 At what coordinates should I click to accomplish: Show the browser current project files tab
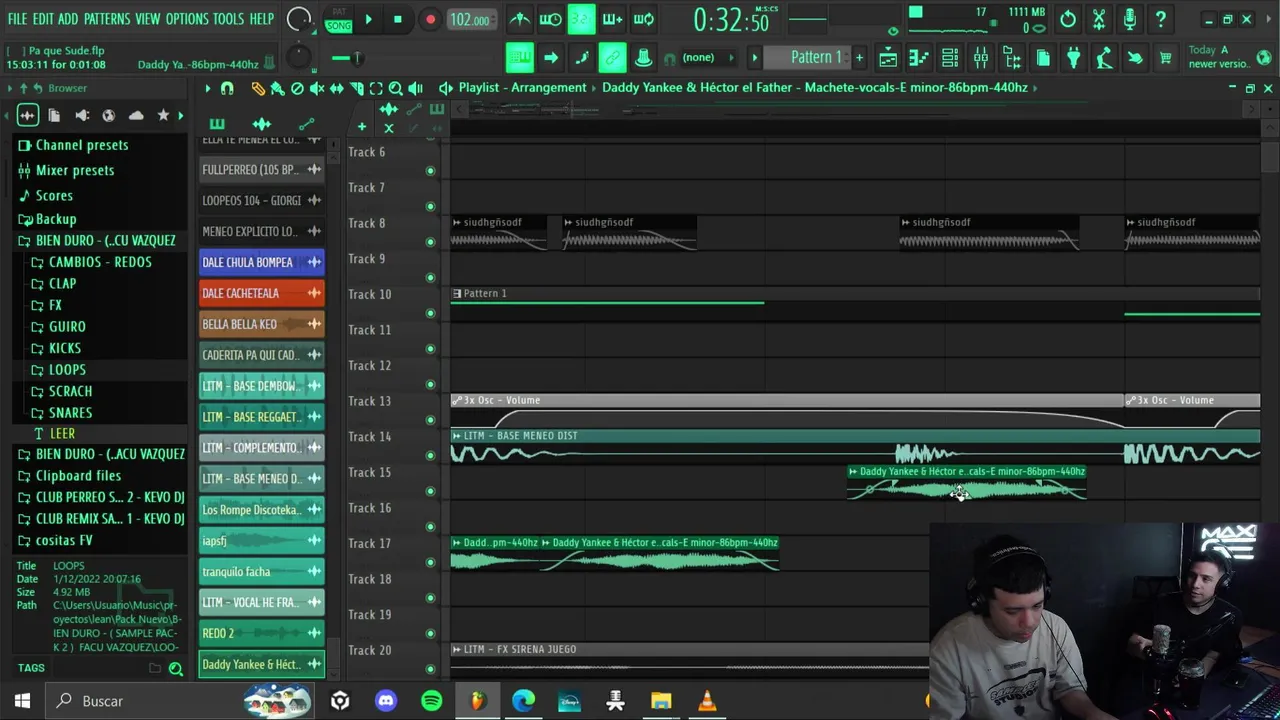click(54, 115)
